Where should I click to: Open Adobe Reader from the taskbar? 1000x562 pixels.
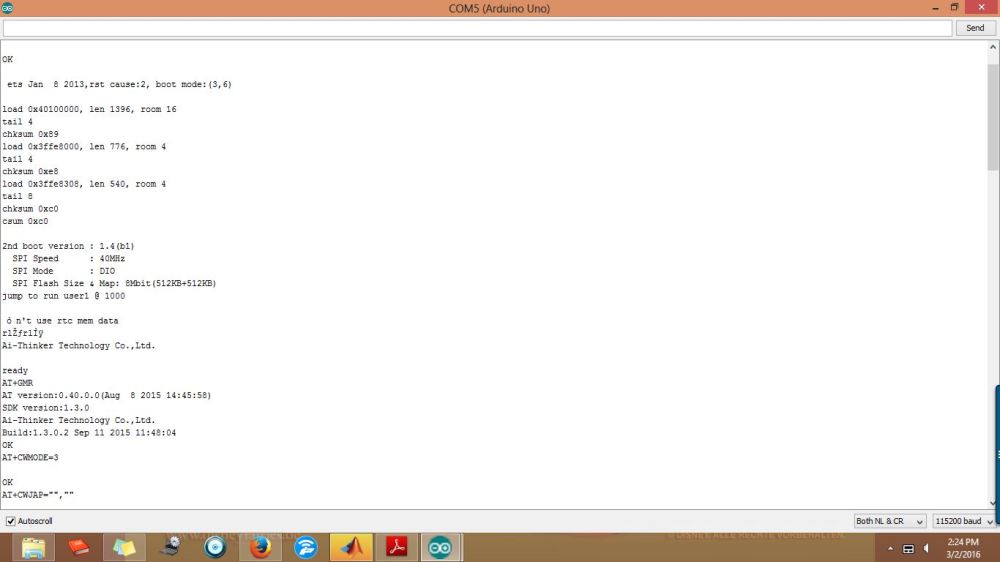[x=396, y=547]
